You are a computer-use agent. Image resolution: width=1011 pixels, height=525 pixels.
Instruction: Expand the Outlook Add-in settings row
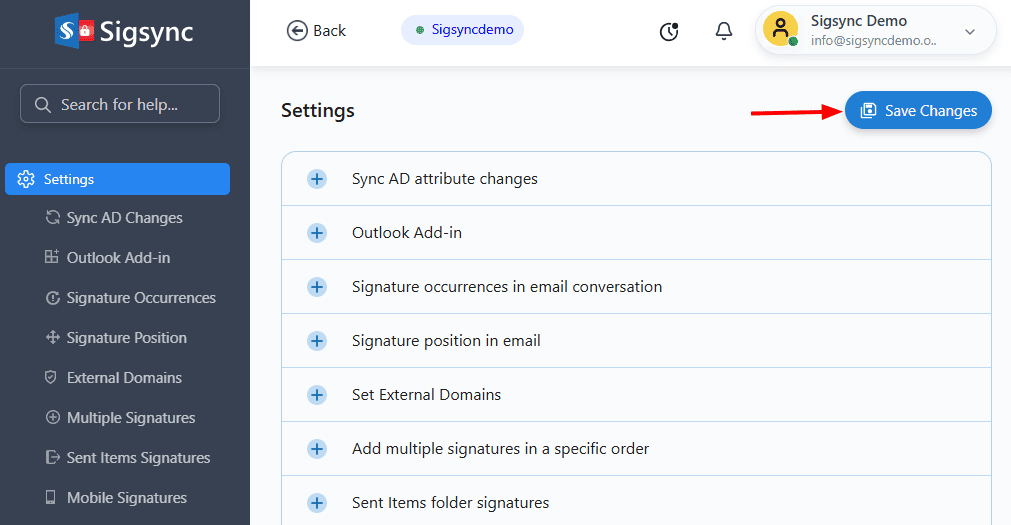pos(317,233)
